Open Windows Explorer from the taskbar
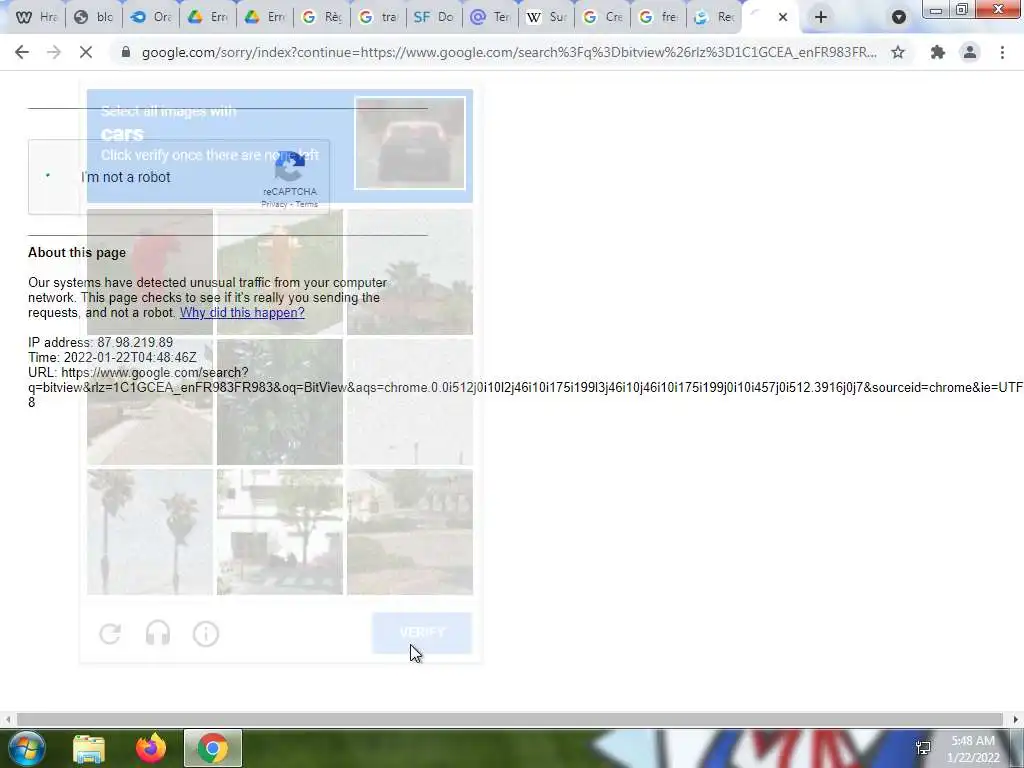This screenshot has height=768, width=1024. [88, 748]
